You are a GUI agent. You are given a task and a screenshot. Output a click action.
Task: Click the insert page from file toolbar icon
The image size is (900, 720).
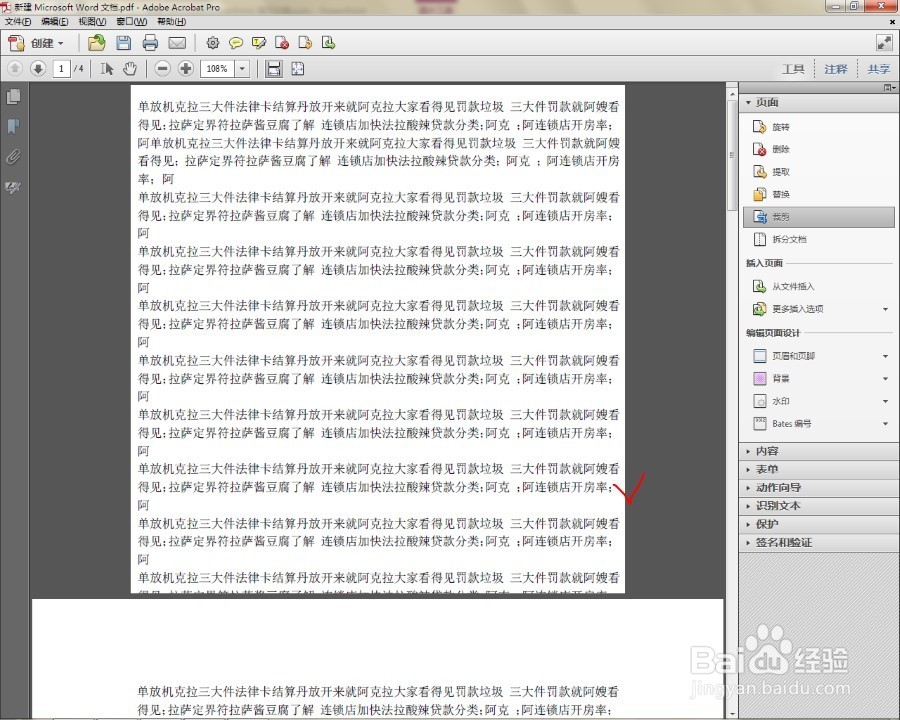click(x=328, y=43)
